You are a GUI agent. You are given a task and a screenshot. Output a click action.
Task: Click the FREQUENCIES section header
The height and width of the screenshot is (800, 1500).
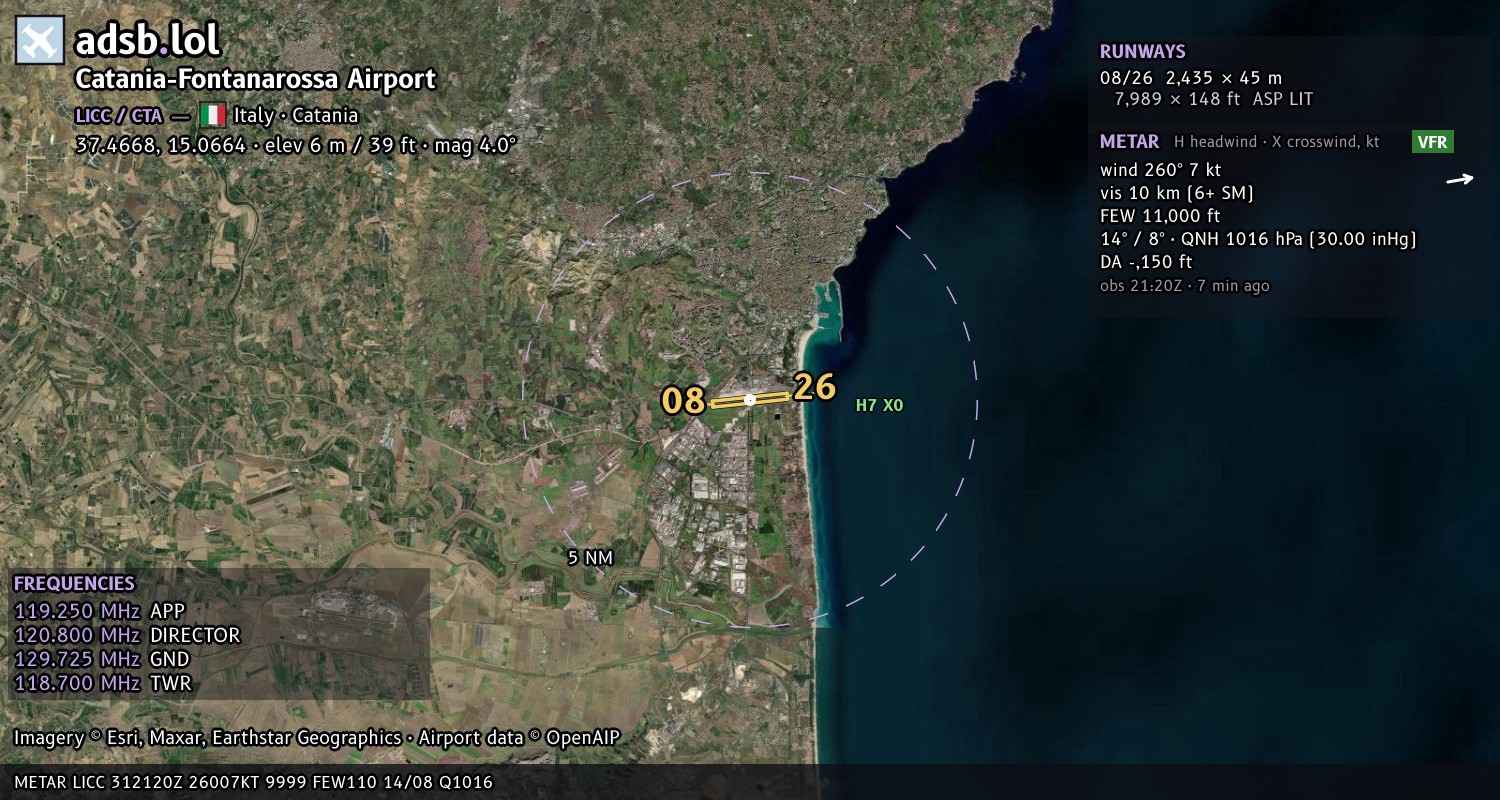coord(74,584)
